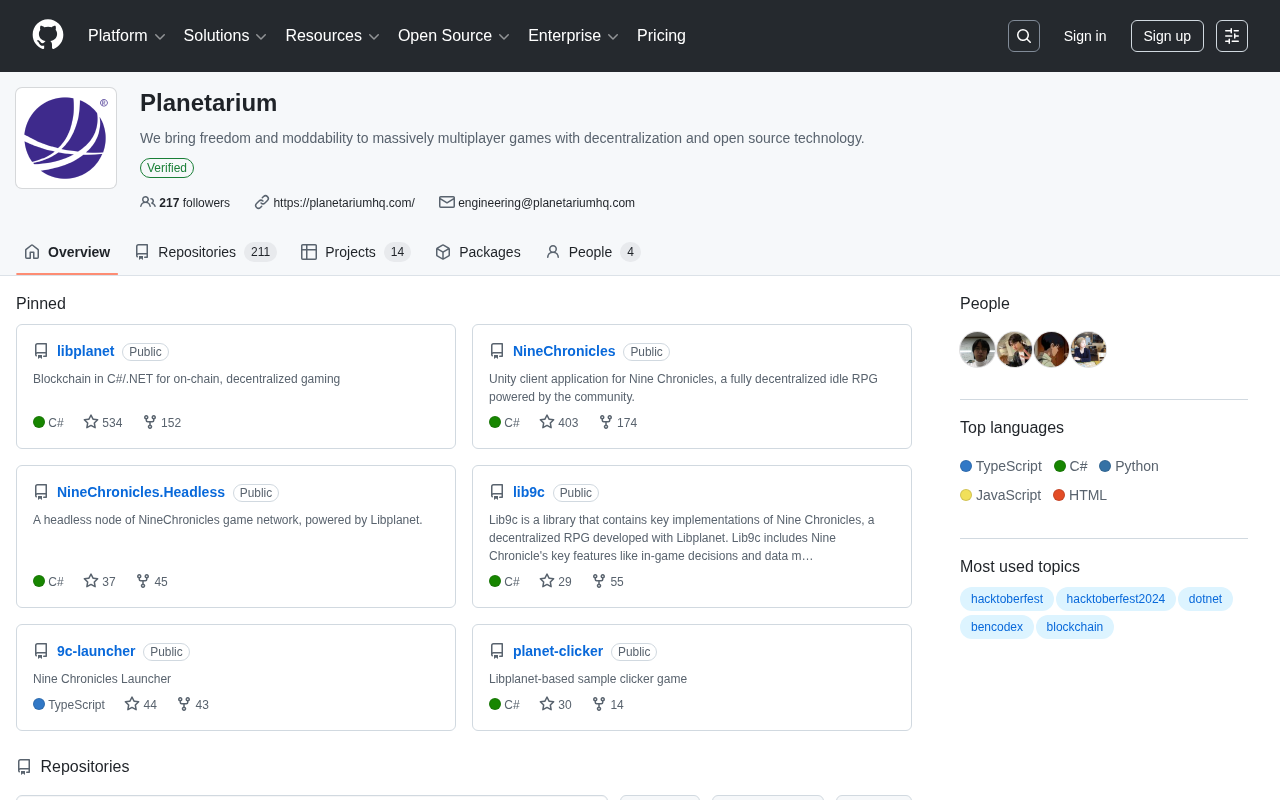View fork count on 9c-launcher card
This screenshot has width=1280, height=800.
click(x=193, y=705)
